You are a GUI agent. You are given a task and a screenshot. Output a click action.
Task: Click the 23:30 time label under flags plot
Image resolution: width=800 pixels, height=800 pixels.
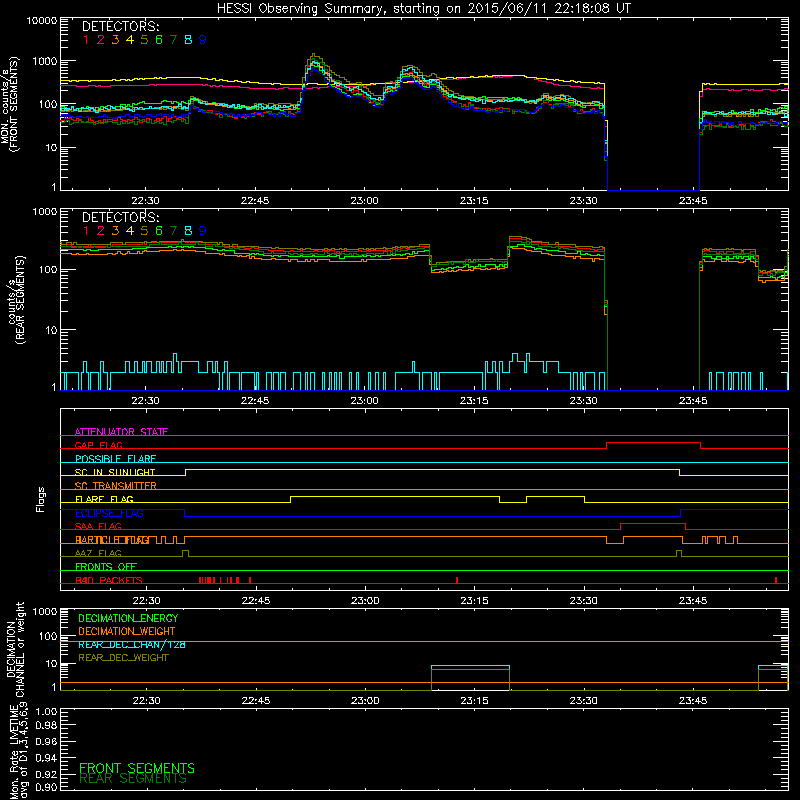[583, 601]
